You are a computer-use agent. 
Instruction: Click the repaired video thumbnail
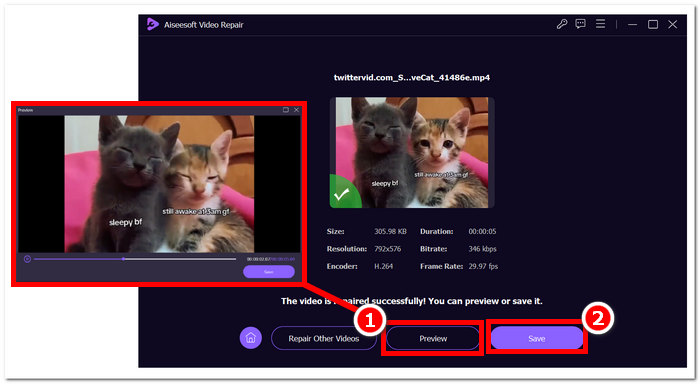[x=412, y=153]
